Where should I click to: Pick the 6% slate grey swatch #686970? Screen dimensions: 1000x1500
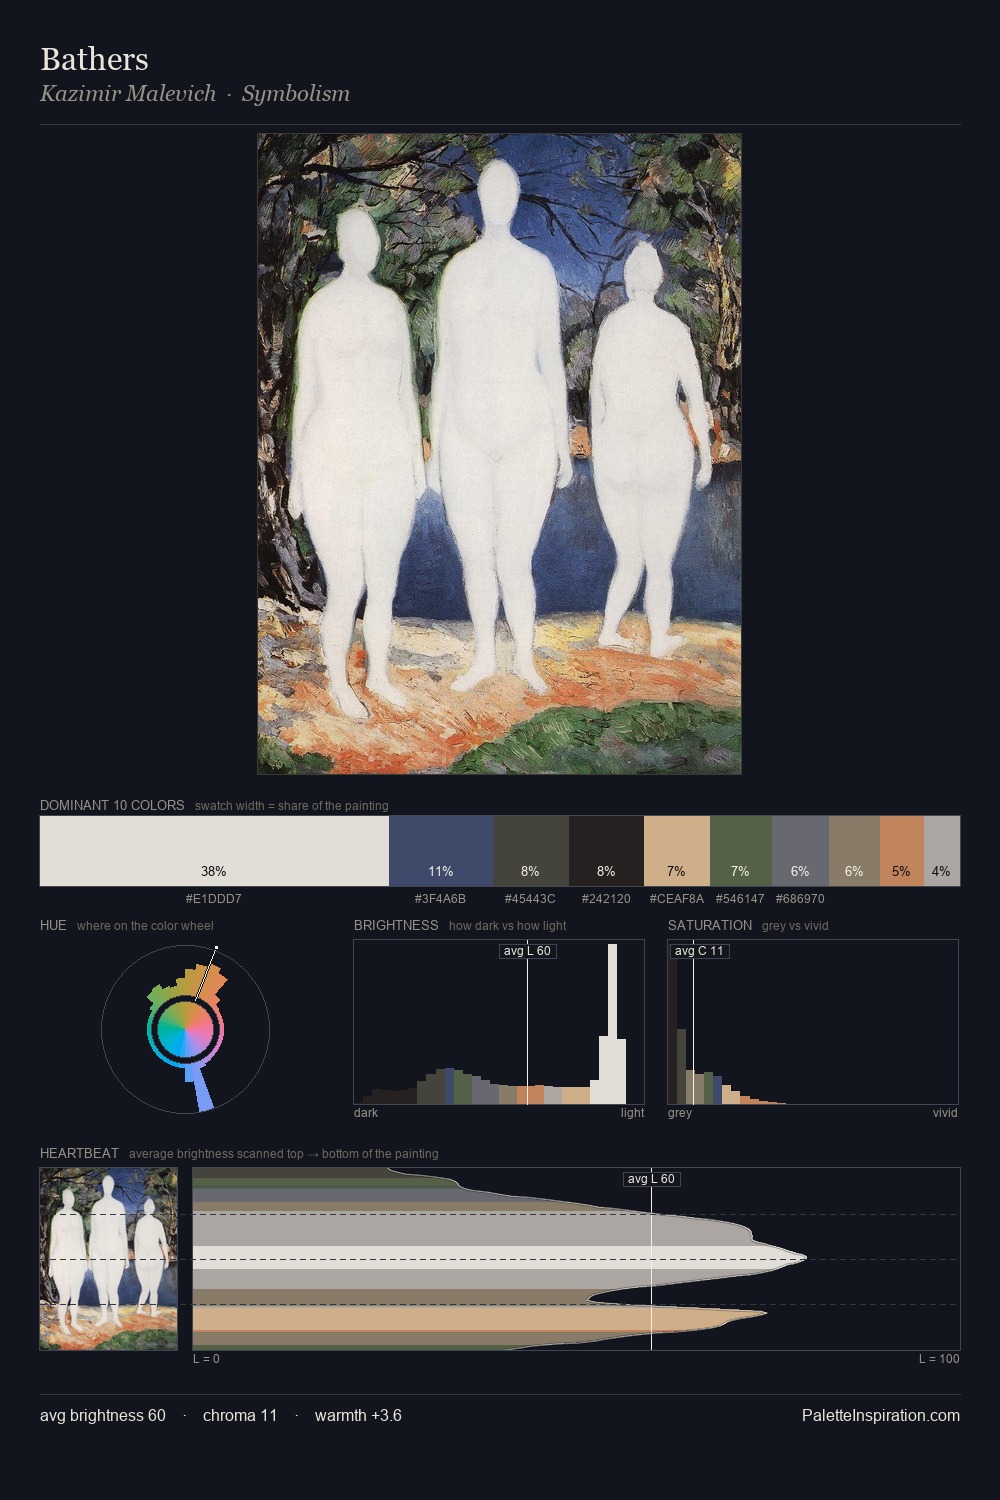[x=800, y=851]
